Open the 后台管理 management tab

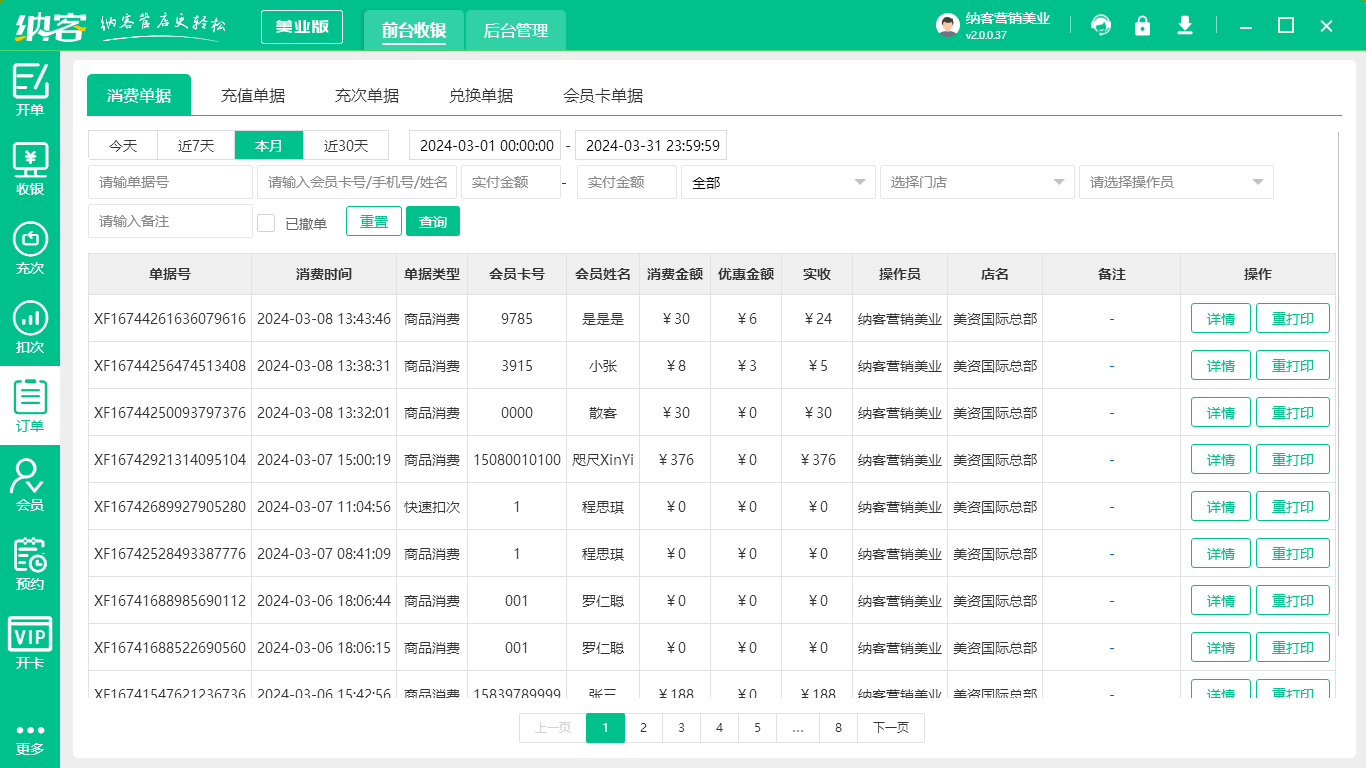click(516, 31)
